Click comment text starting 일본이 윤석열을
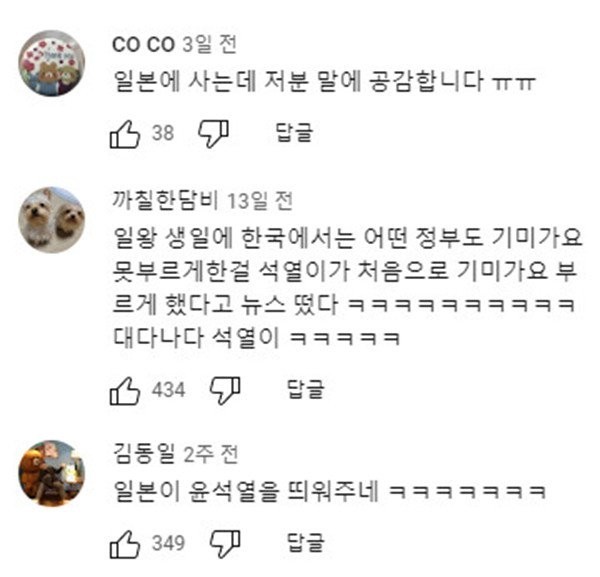Image resolution: width=600 pixels, height=577 pixels. pos(329,491)
